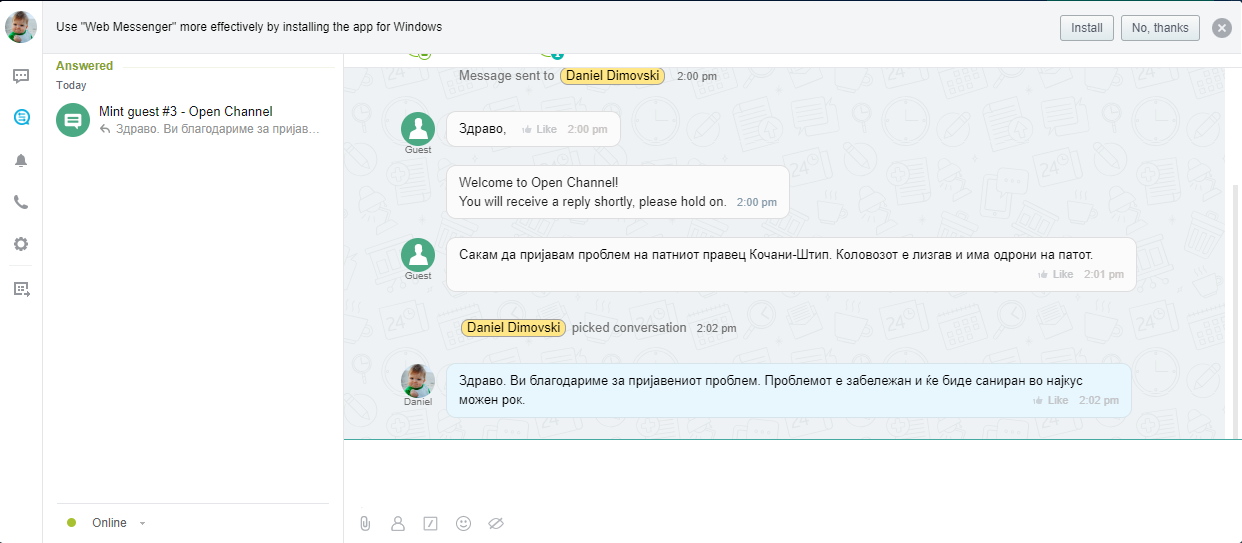Image resolution: width=1242 pixels, height=543 pixels.
Task: Like the guest's Кочани-Штип road message
Action: pos(1055,274)
